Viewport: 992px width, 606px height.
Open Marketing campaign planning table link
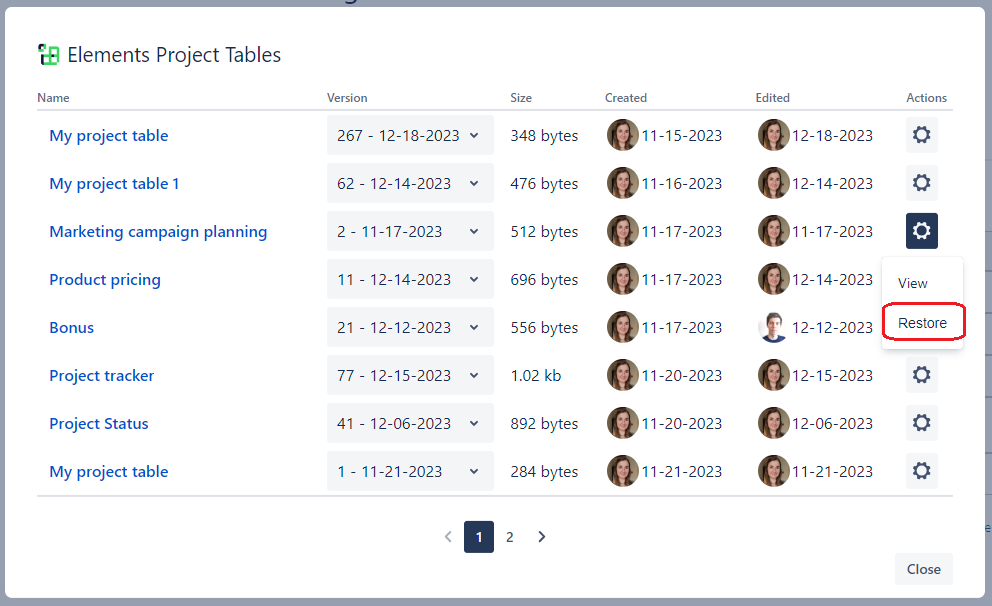click(158, 232)
